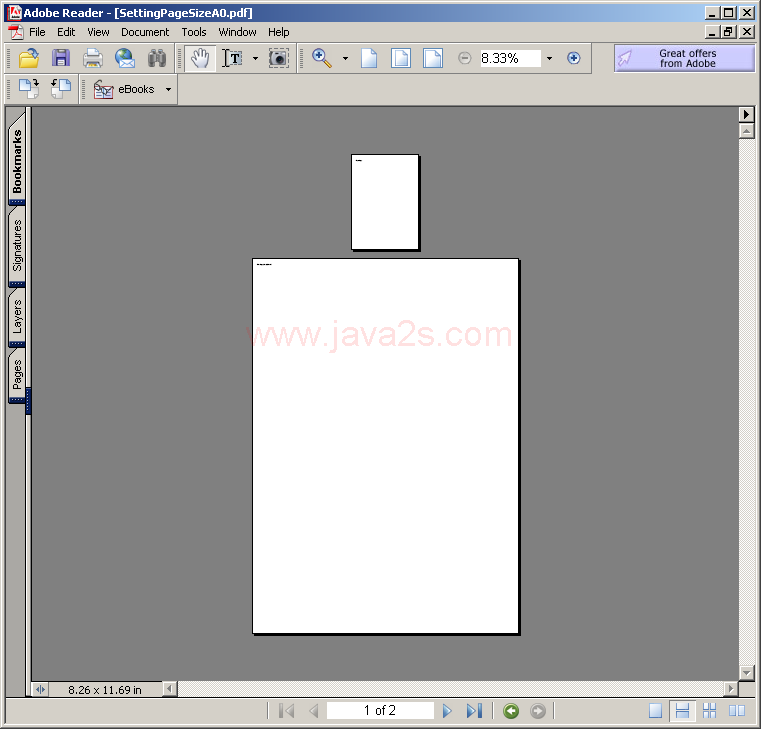
Task: Click the zoom in plus button
Action: click(574, 58)
